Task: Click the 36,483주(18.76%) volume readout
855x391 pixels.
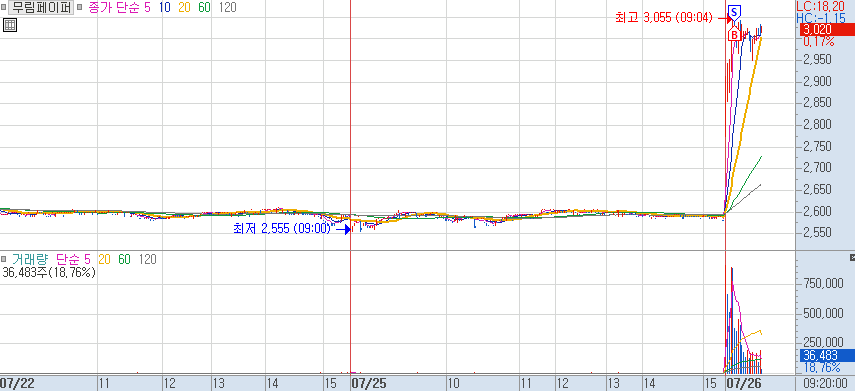Action: 49,272
